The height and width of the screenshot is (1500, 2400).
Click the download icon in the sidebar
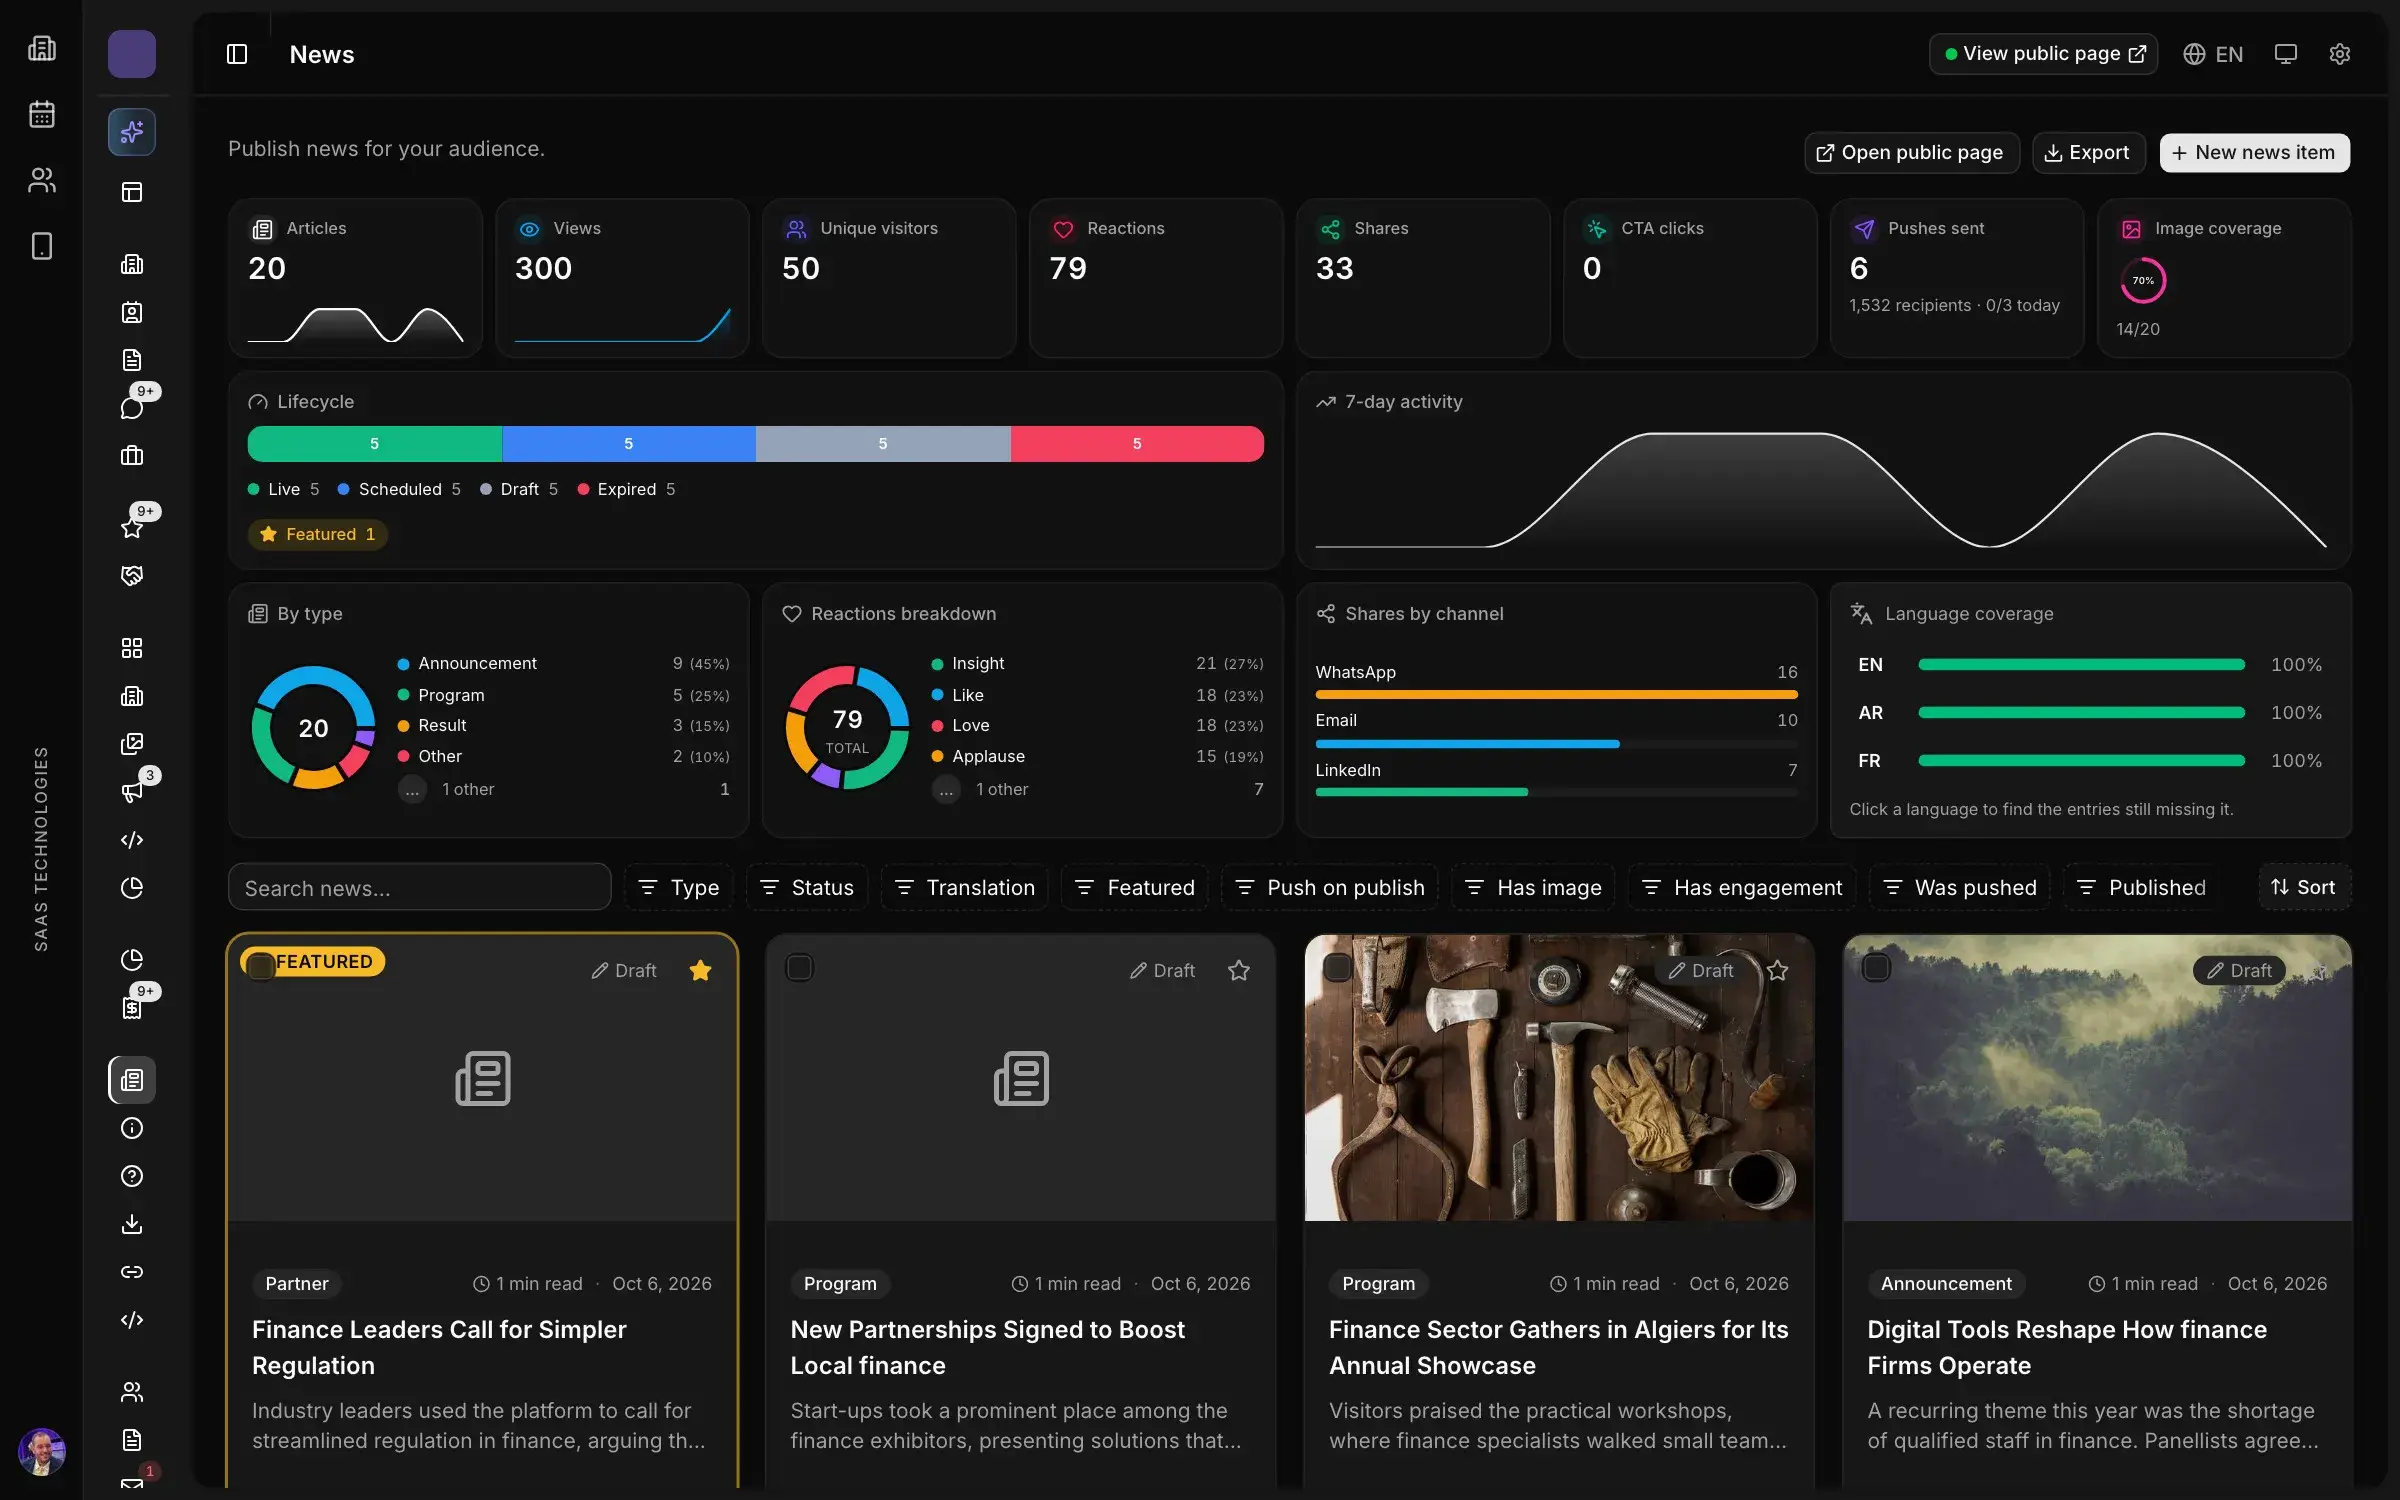(x=132, y=1224)
